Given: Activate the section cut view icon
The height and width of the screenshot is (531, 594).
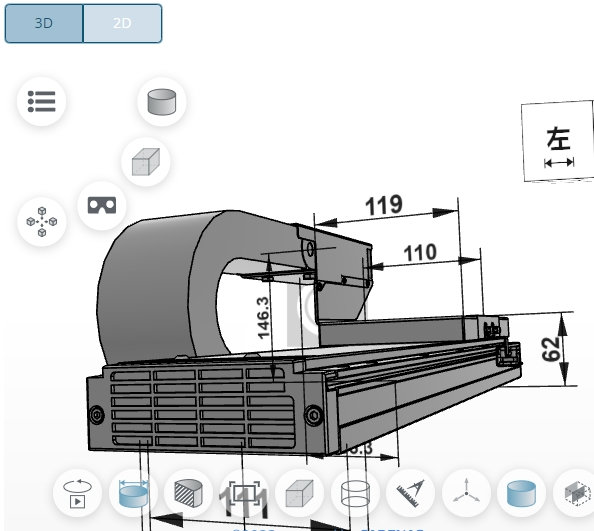Looking at the screenshot, I should coord(189,493).
